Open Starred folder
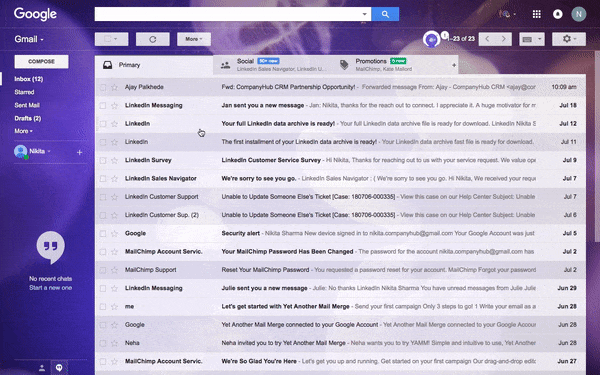The width and height of the screenshot is (600, 375). click(24, 92)
